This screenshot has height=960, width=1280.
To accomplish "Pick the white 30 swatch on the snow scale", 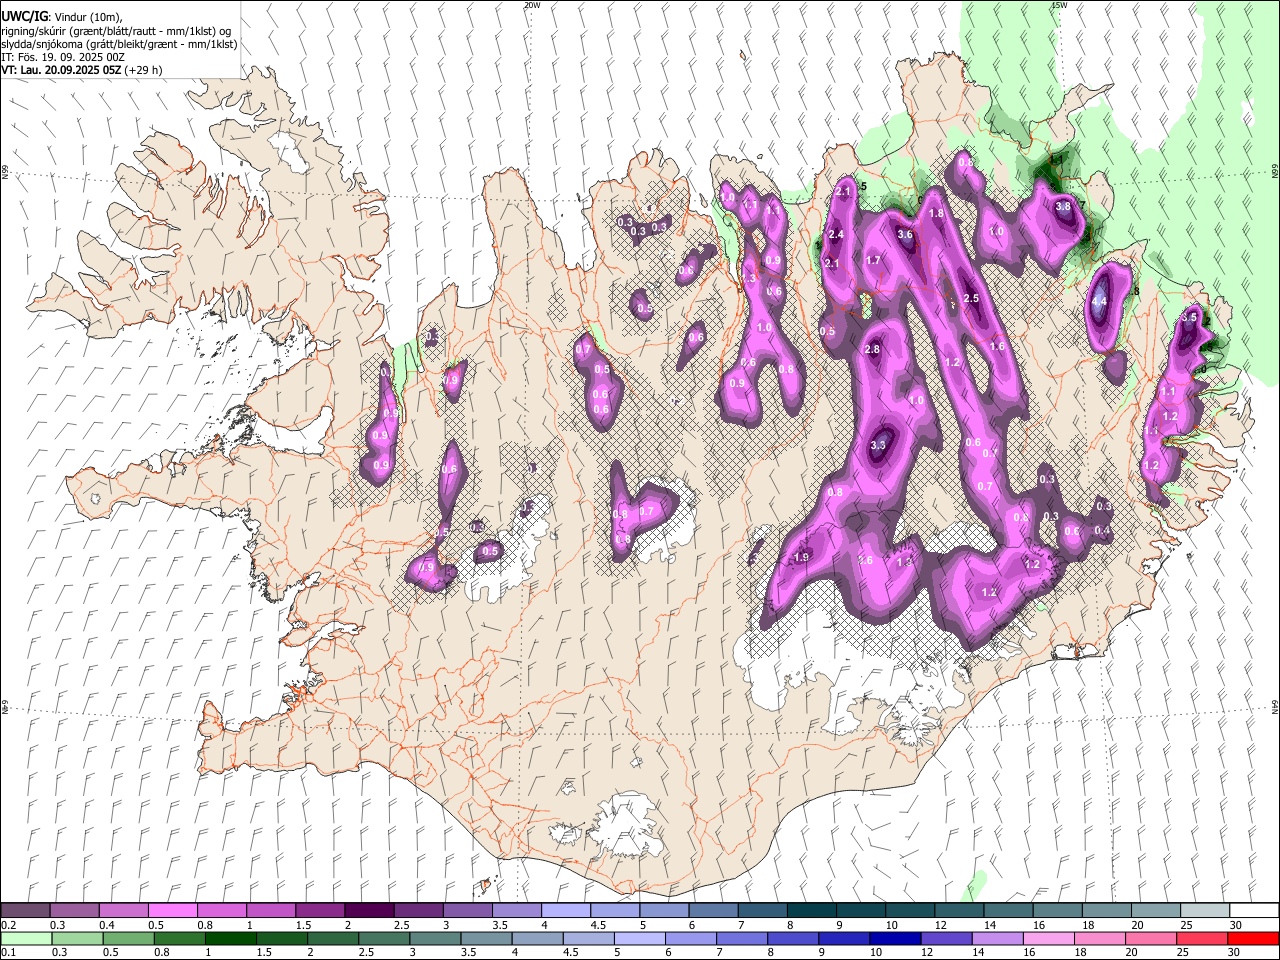I will point(1254,911).
